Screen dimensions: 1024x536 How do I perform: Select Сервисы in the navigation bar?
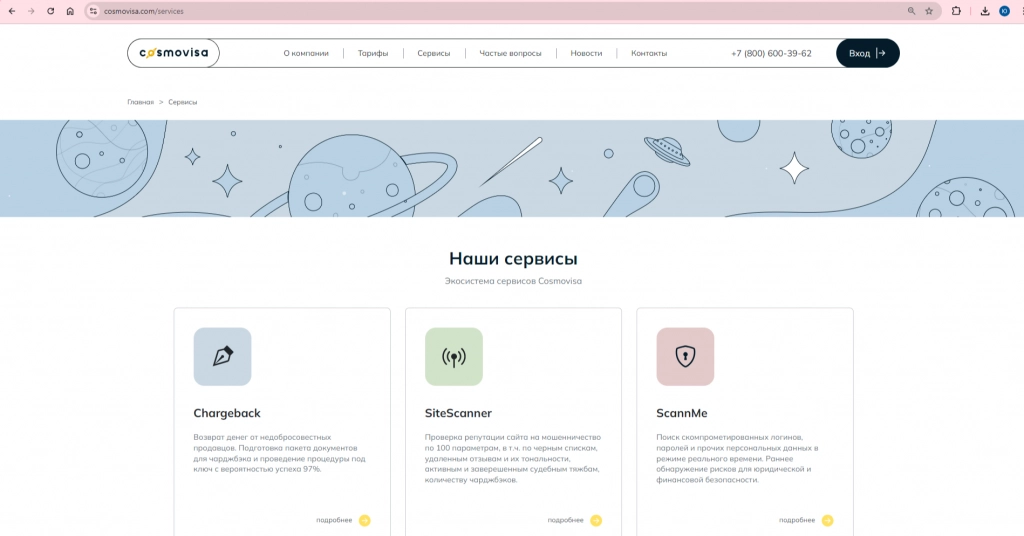click(x=434, y=54)
